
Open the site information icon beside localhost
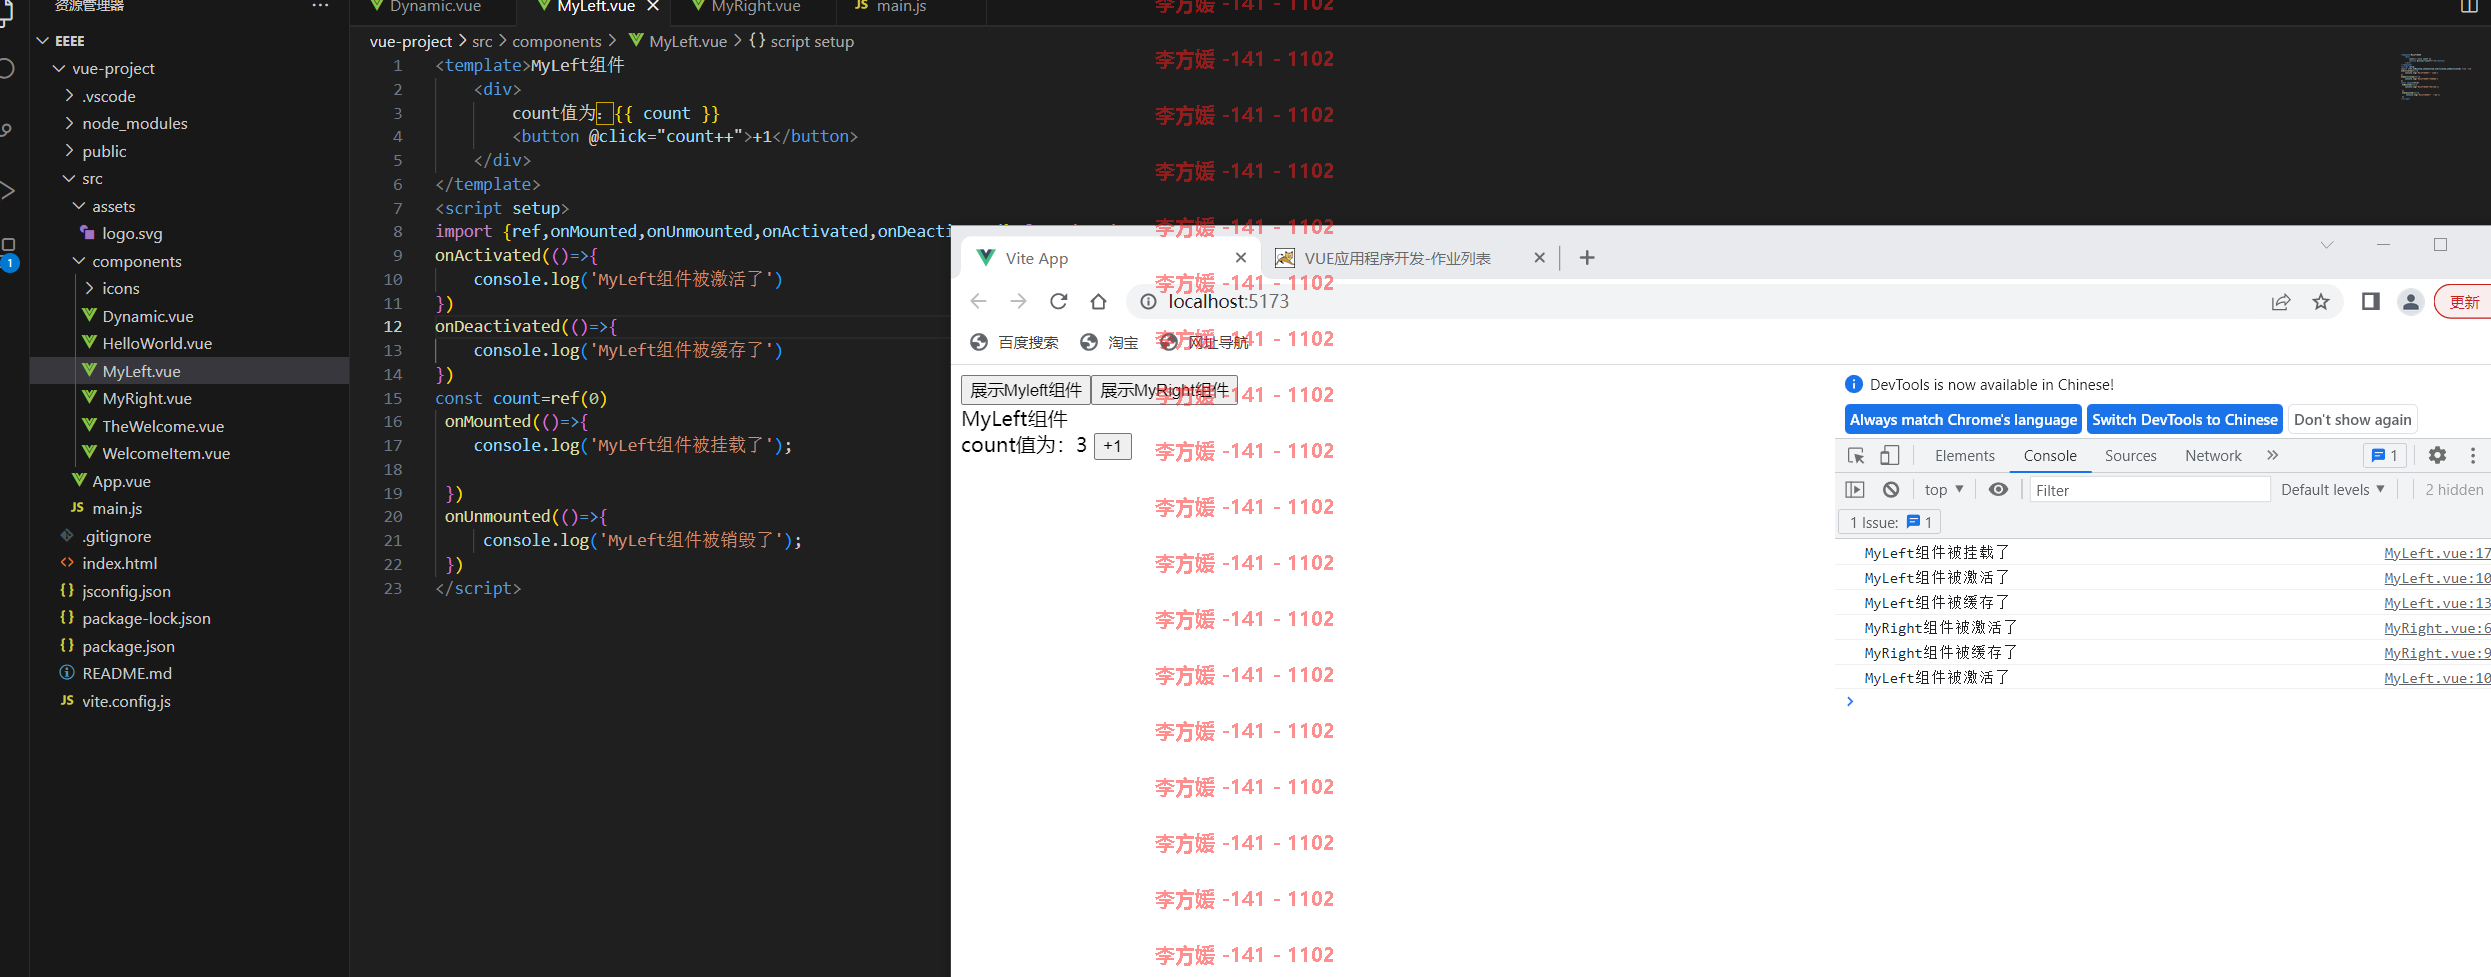click(1148, 301)
